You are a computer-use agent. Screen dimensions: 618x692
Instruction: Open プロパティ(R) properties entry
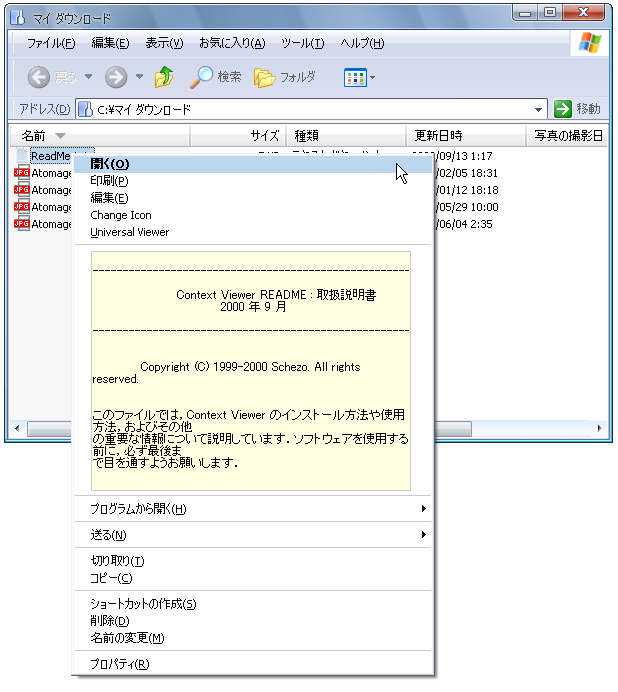(x=253, y=664)
